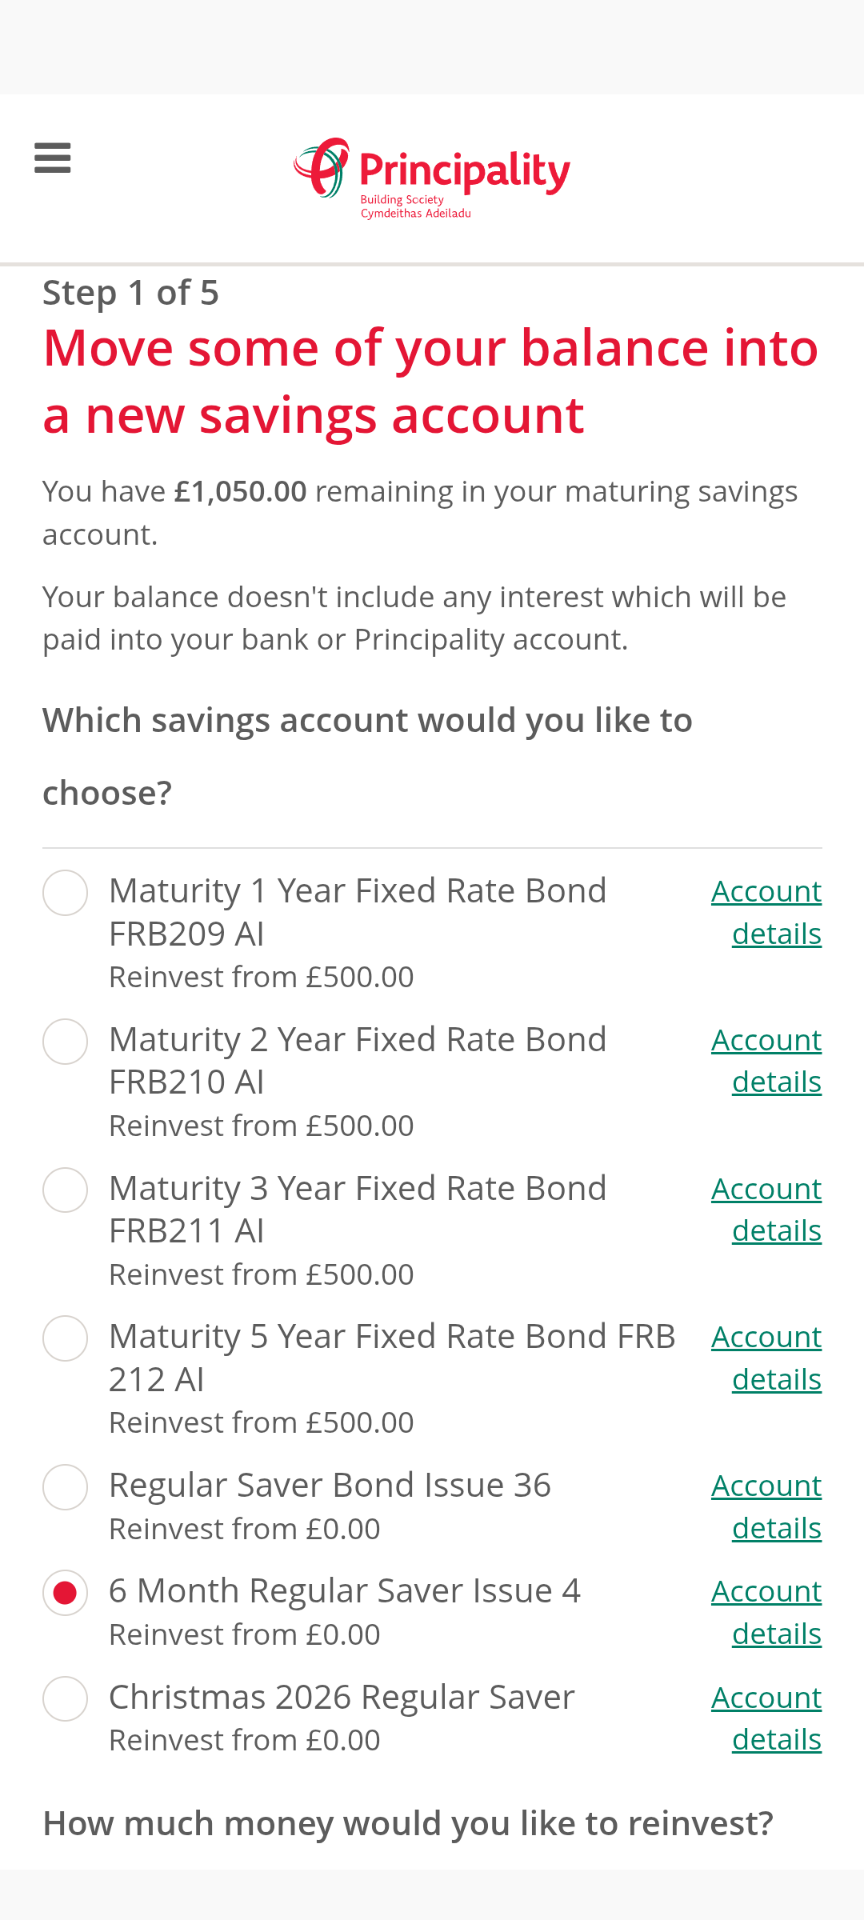View Account details for 6 Month Regular Saver

(767, 1612)
